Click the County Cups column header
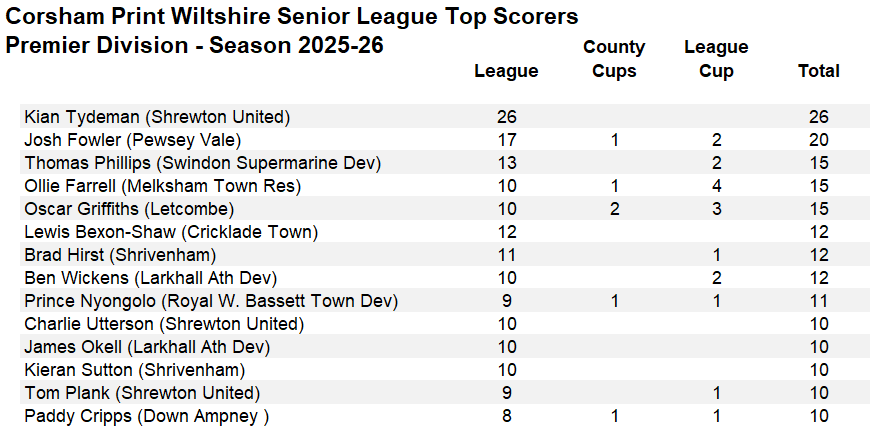870x427 pixels. point(614,59)
